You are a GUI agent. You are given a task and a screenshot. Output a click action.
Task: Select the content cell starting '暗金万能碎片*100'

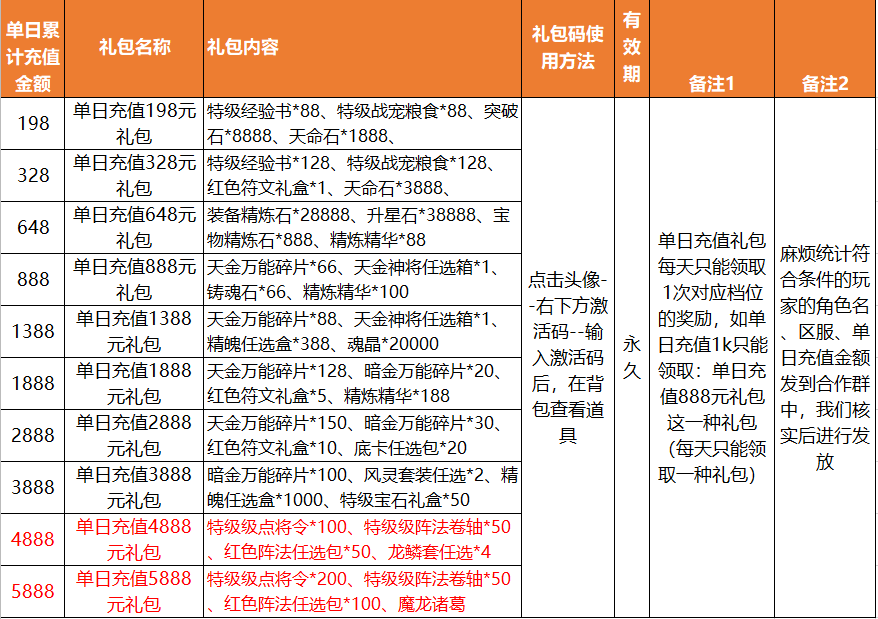point(363,487)
